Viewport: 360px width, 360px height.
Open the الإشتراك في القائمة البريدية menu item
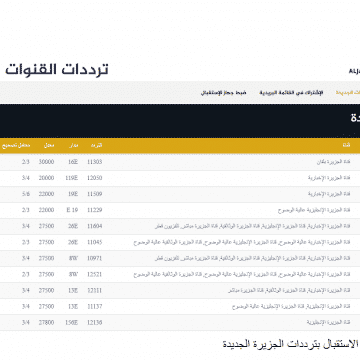(291, 93)
